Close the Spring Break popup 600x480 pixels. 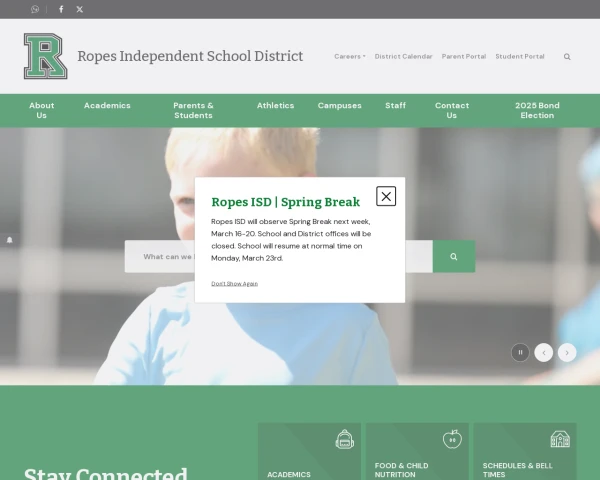tap(386, 196)
